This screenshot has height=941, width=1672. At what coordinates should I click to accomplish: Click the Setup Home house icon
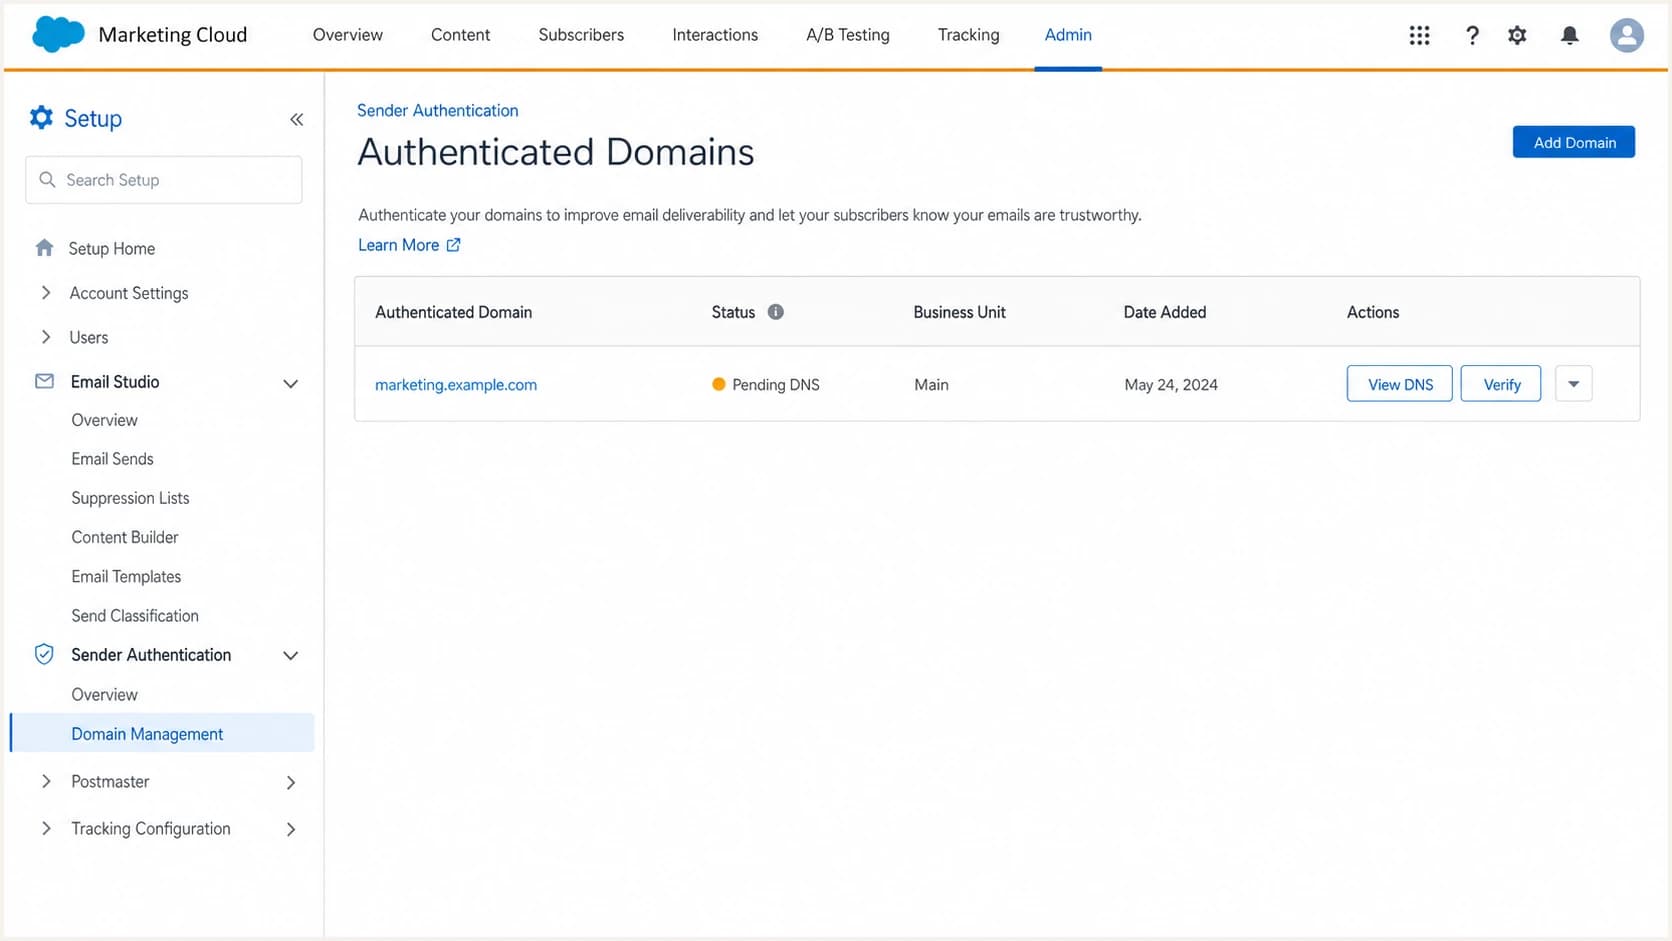tap(44, 247)
